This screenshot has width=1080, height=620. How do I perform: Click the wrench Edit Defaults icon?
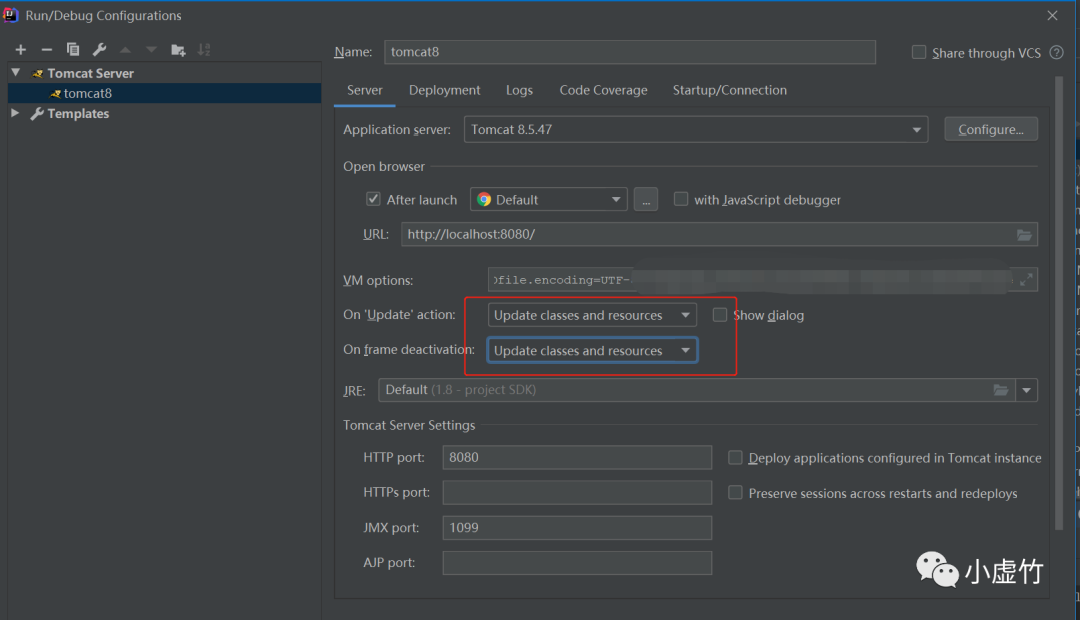tap(99, 50)
